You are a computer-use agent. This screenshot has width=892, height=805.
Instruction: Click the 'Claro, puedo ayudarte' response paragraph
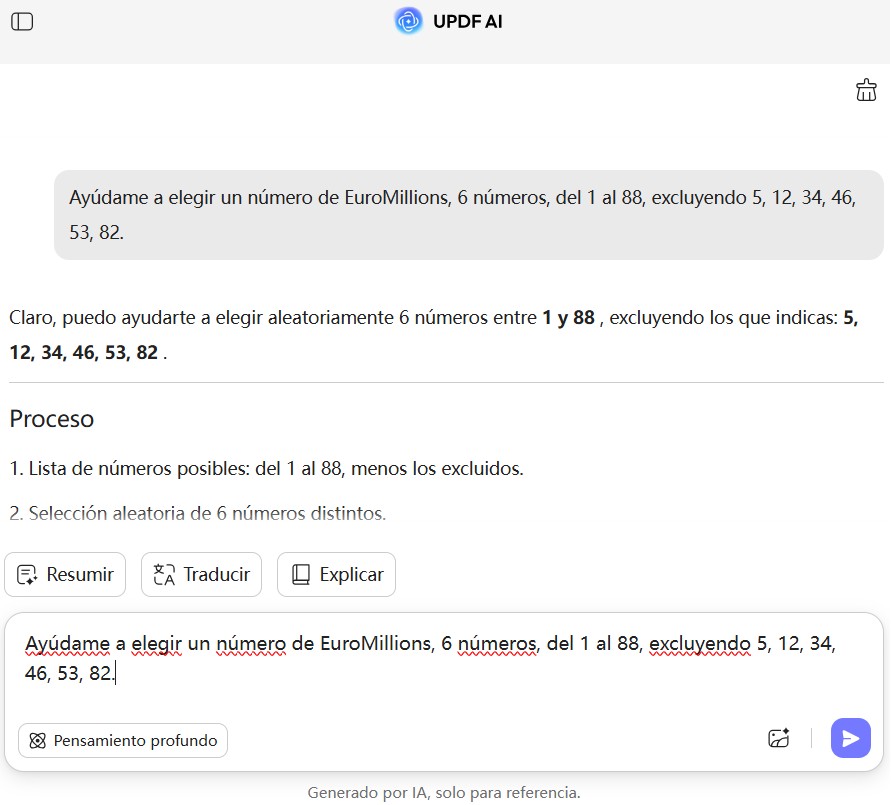pos(433,335)
